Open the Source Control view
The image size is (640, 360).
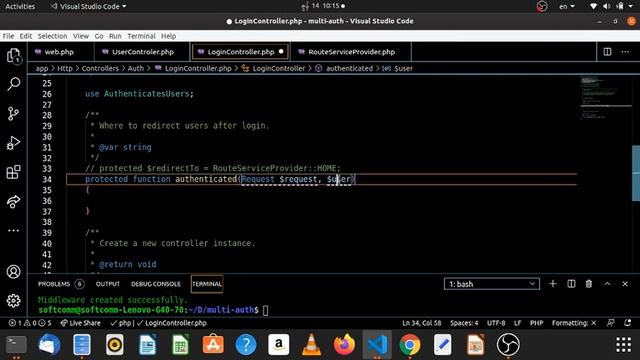(13, 113)
